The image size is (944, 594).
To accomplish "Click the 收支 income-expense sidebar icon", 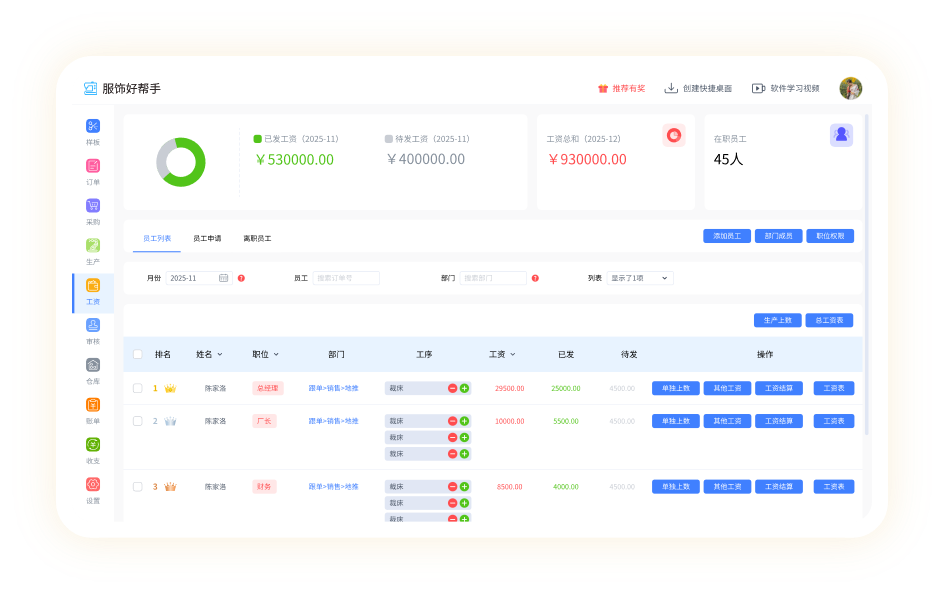I will [x=93, y=445].
